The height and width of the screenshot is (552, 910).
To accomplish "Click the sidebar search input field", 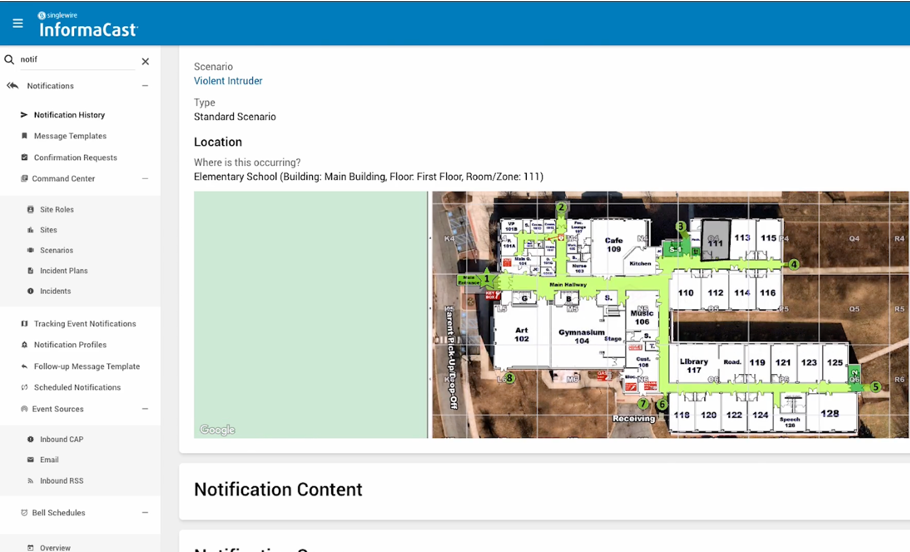I will (x=75, y=60).
